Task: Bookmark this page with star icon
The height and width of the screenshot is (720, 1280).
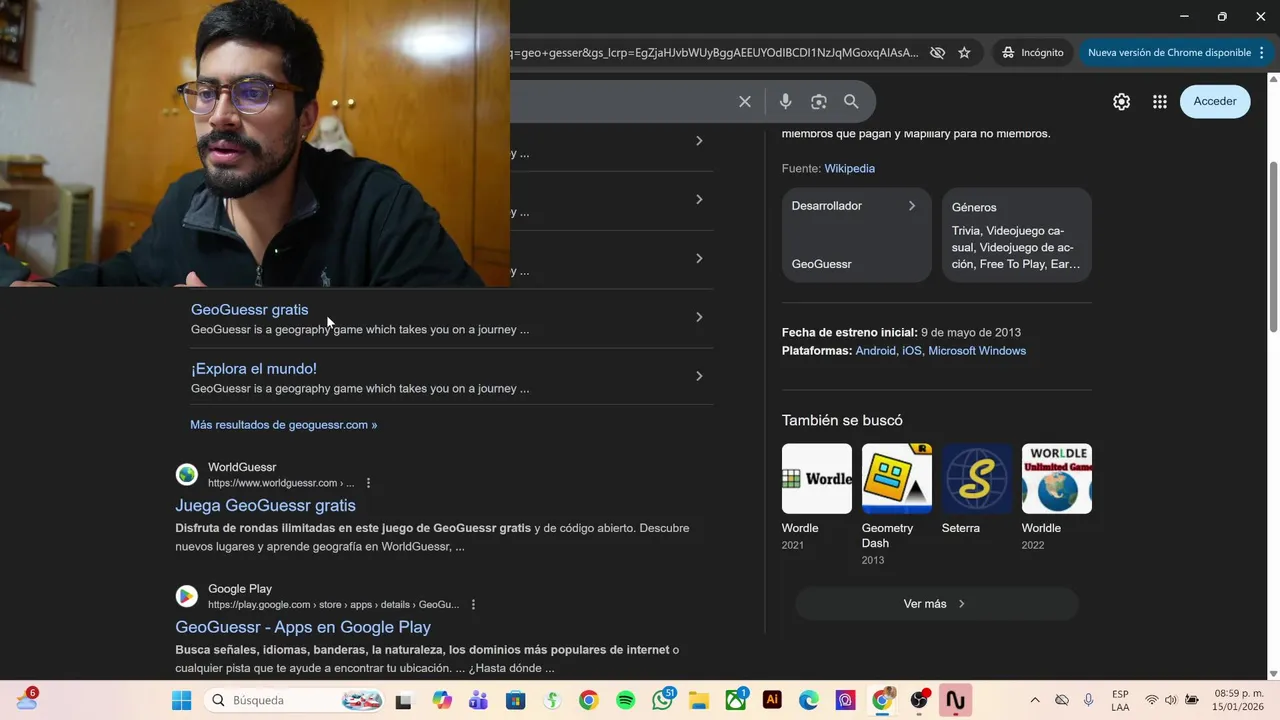Action: (964, 52)
